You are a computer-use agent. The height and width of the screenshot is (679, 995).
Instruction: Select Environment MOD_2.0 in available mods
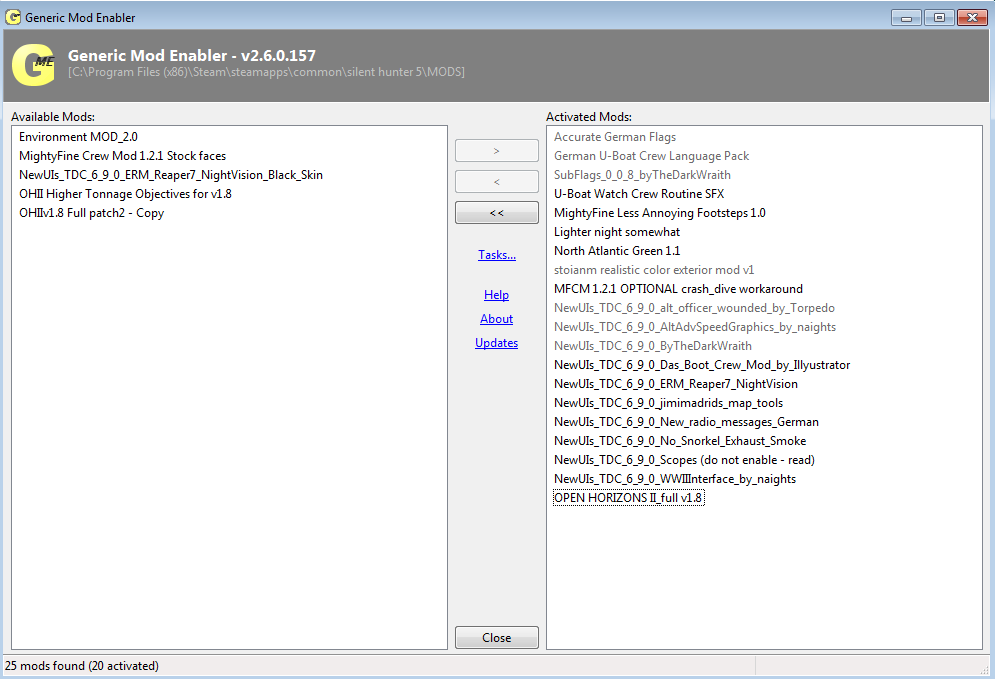[78, 137]
